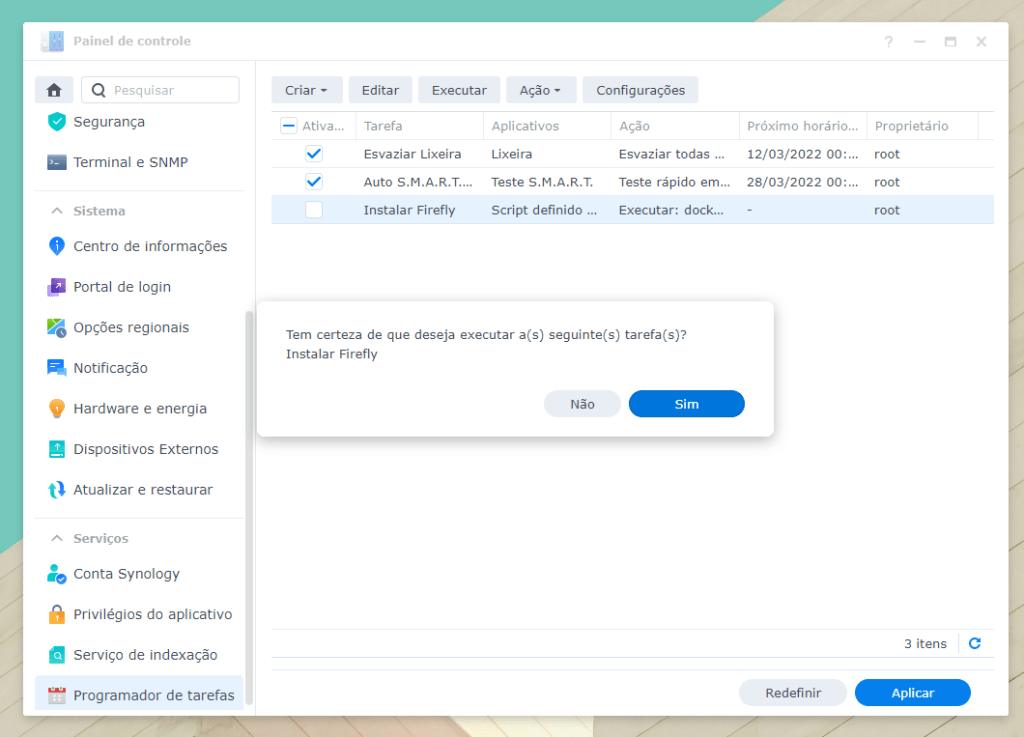Go to Notificação in the sidebar
This screenshot has height=737, width=1024.
point(110,368)
